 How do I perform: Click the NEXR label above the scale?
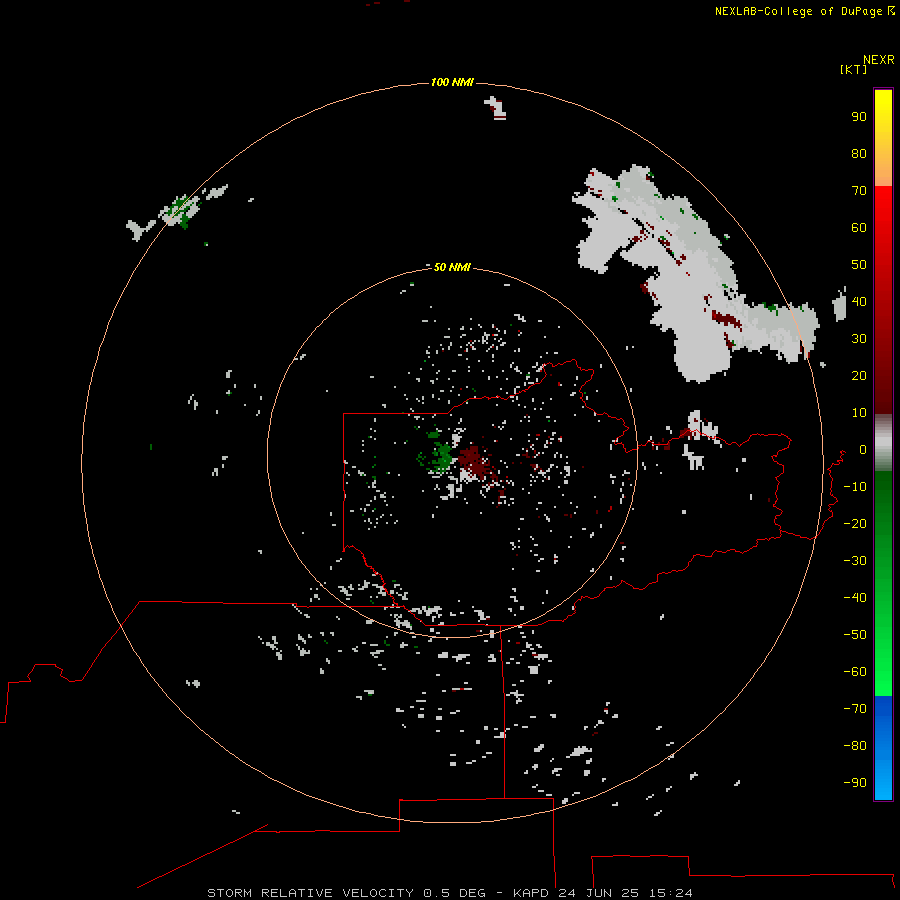[878, 60]
